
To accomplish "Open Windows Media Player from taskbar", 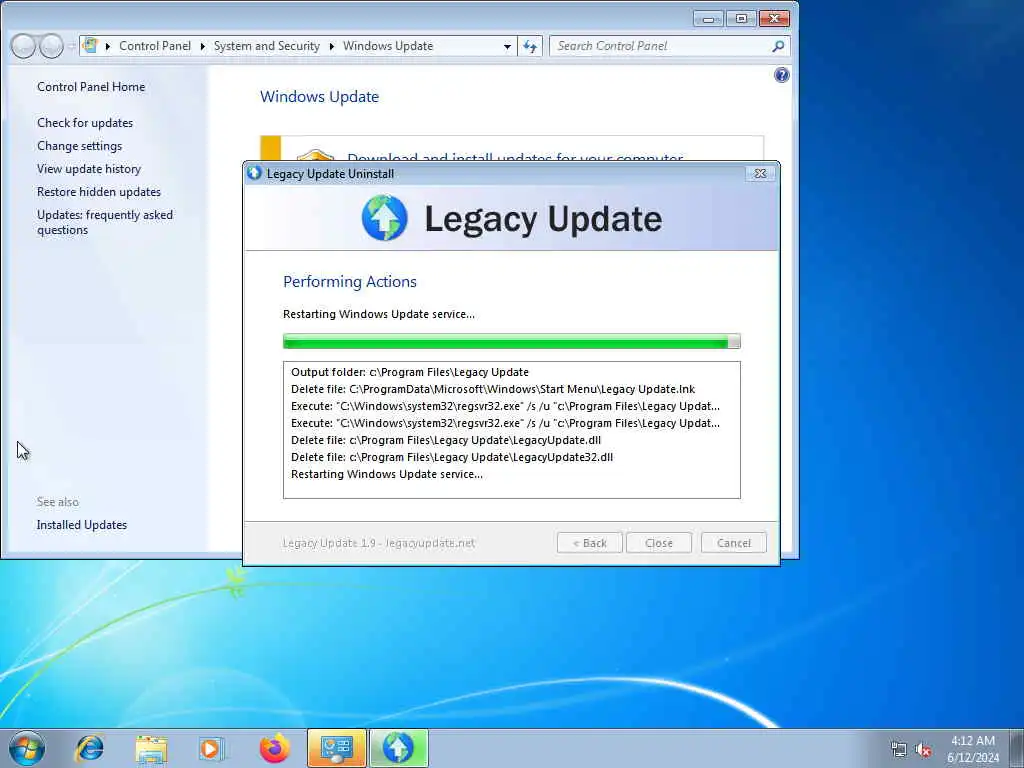I will 212,748.
